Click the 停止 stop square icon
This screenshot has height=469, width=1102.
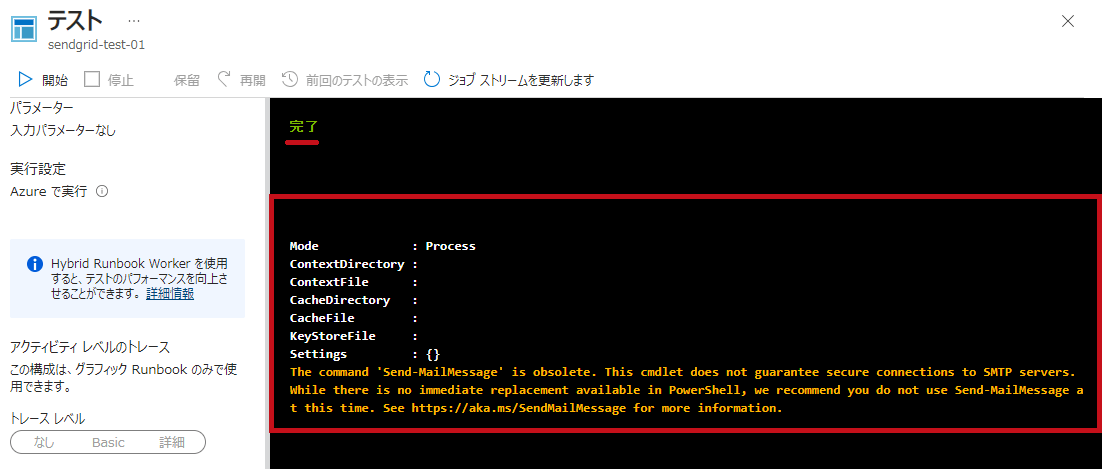point(92,79)
